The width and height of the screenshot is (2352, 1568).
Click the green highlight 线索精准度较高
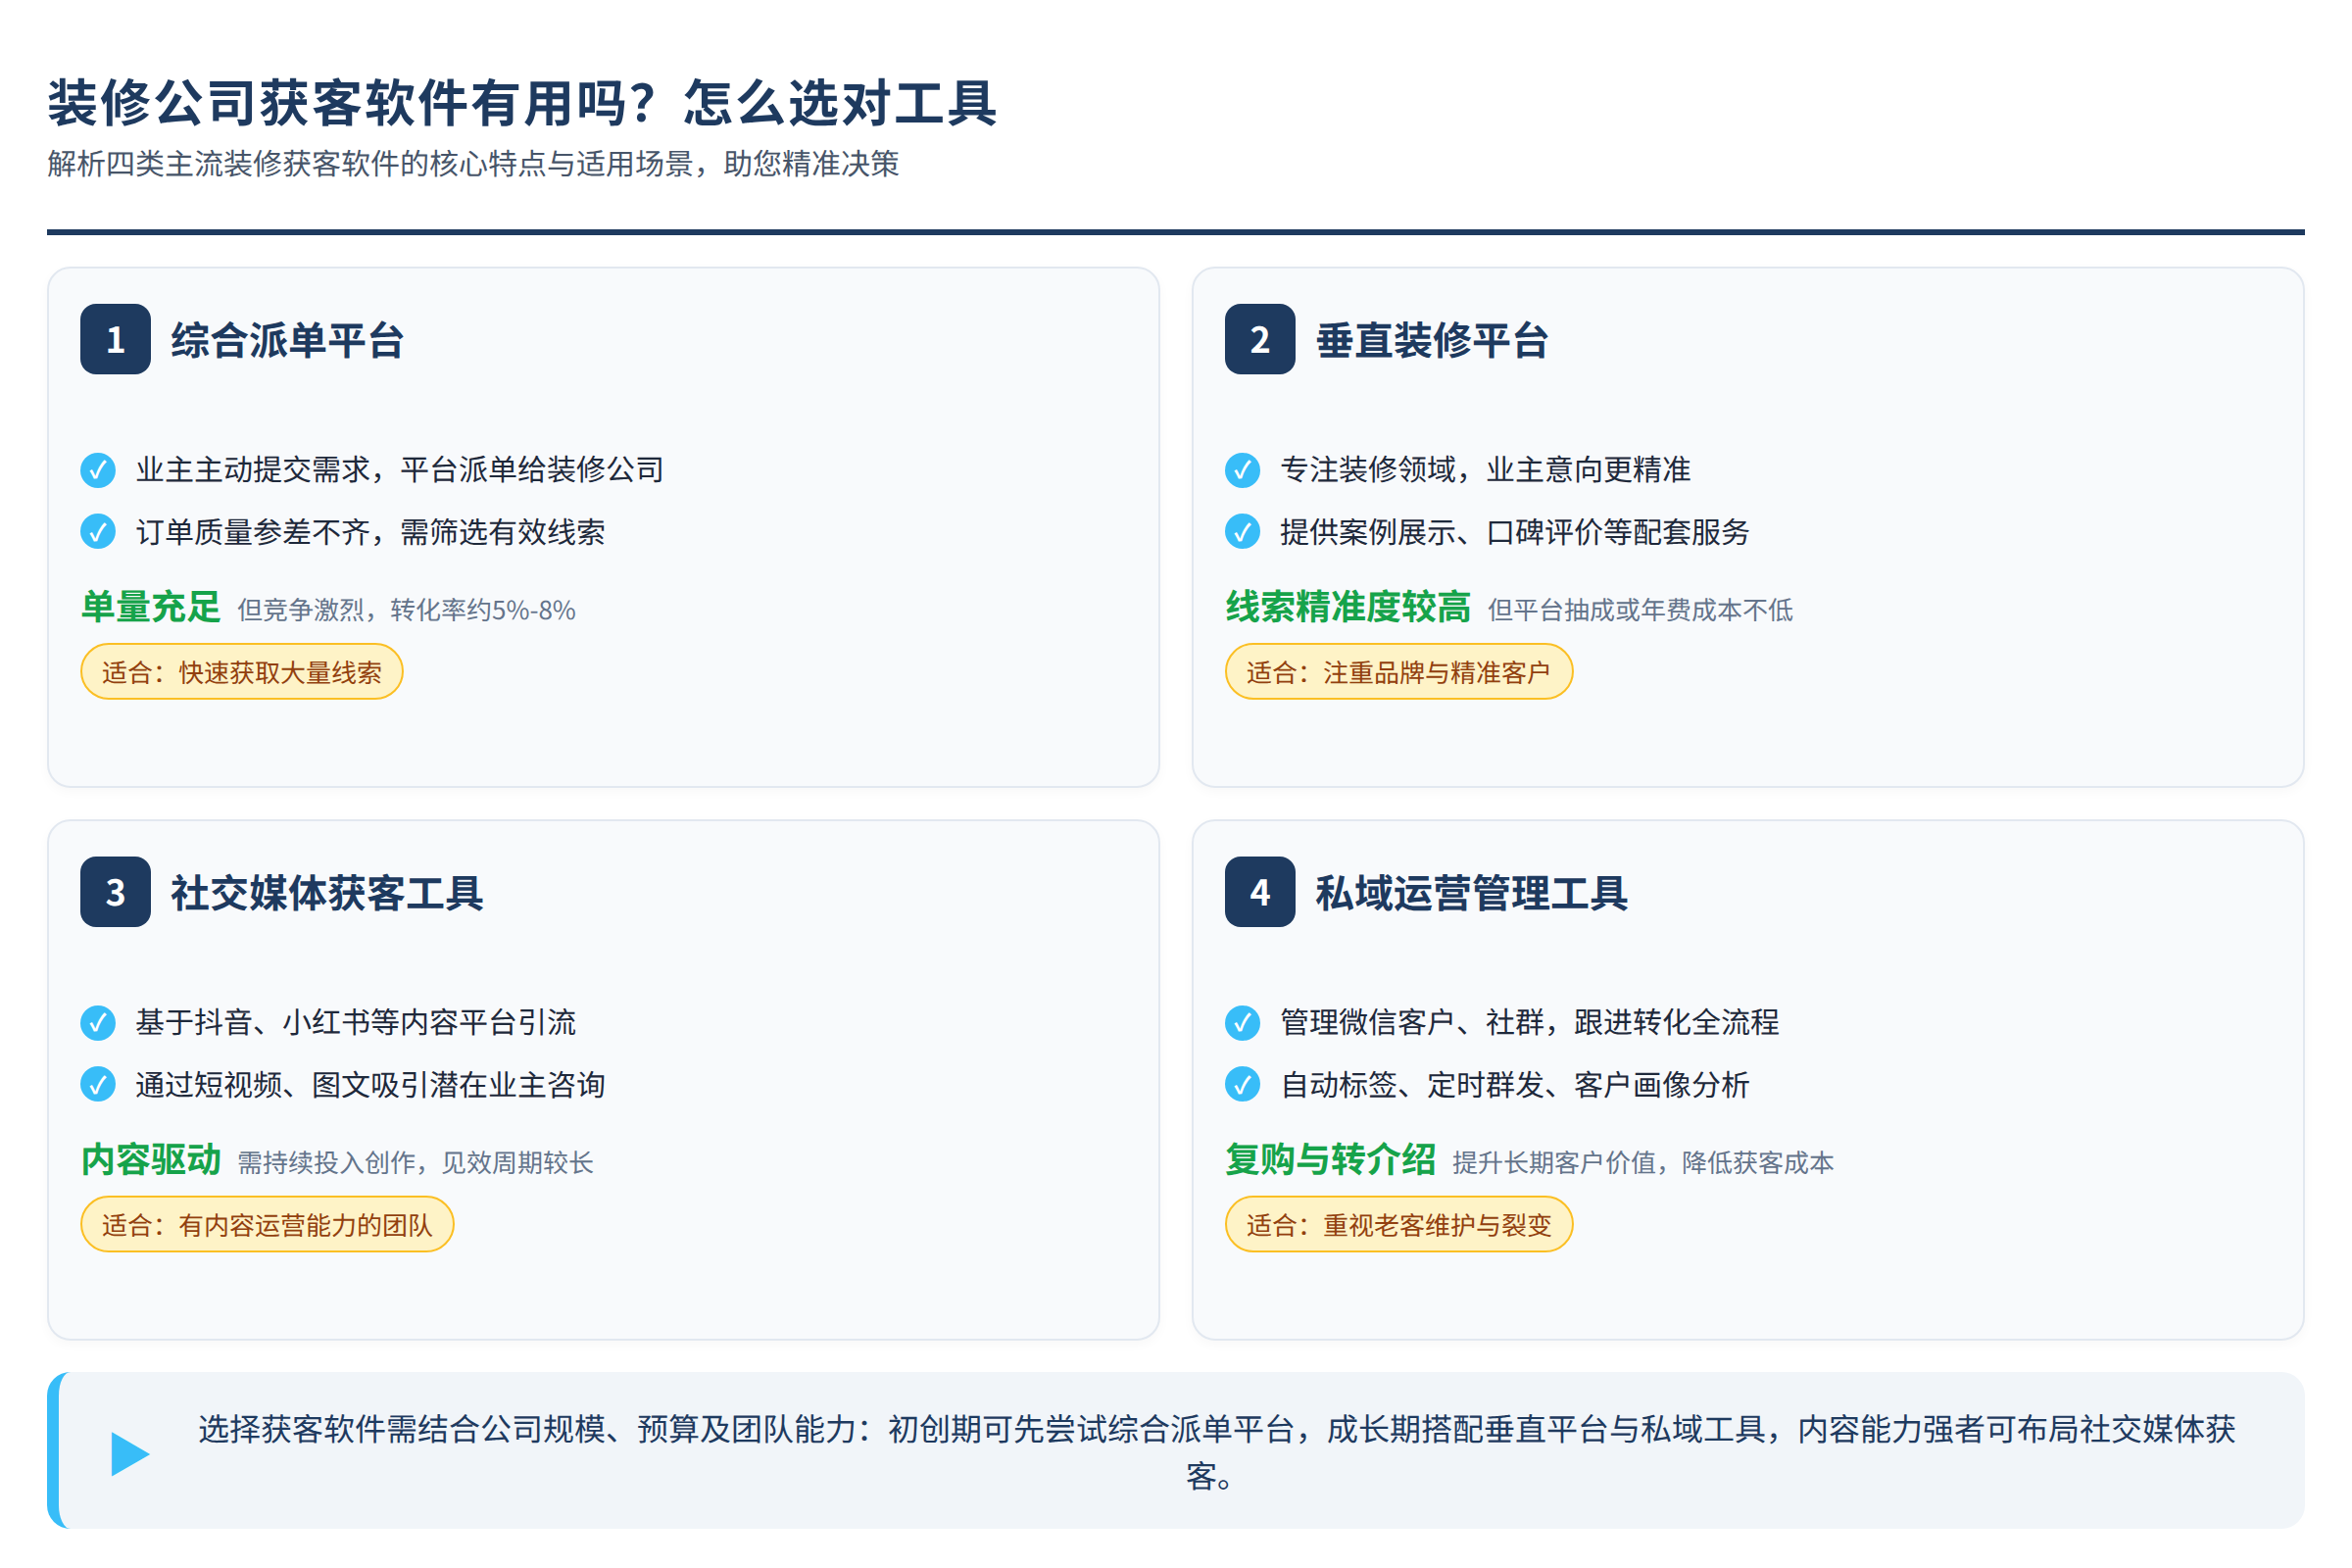pyautogui.click(x=1348, y=607)
